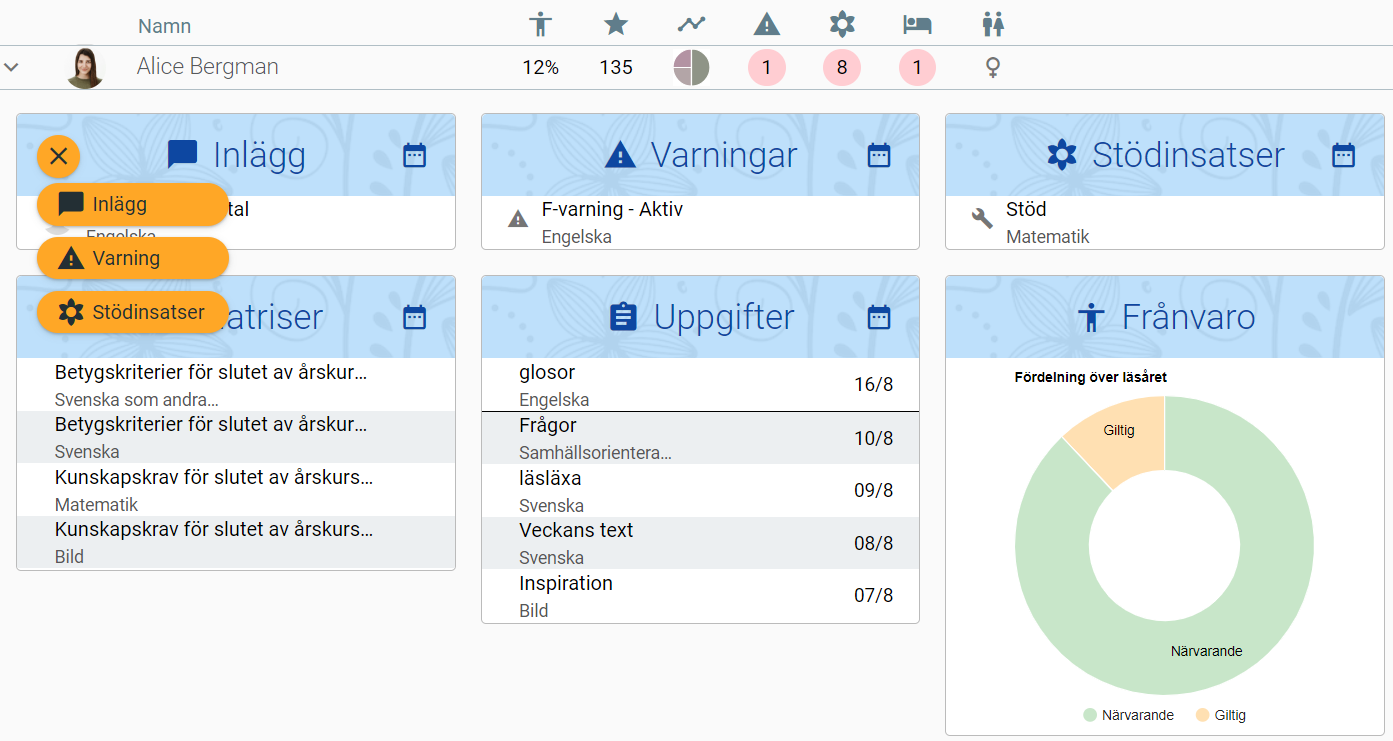The height and width of the screenshot is (741, 1393).
Task: Click the trend line chart header icon
Action: coord(691,24)
